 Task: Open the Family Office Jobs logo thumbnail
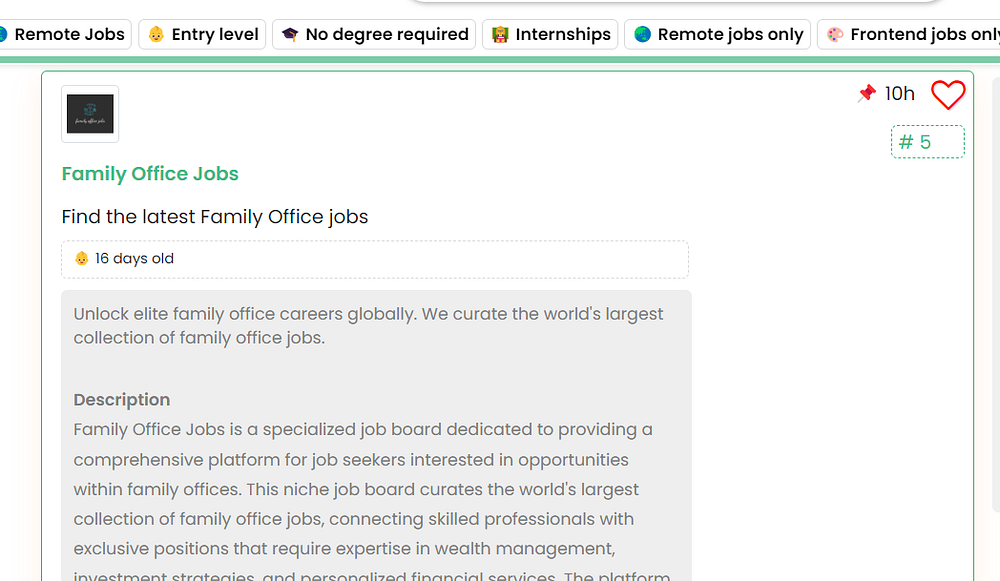pyautogui.click(x=90, y=114)
